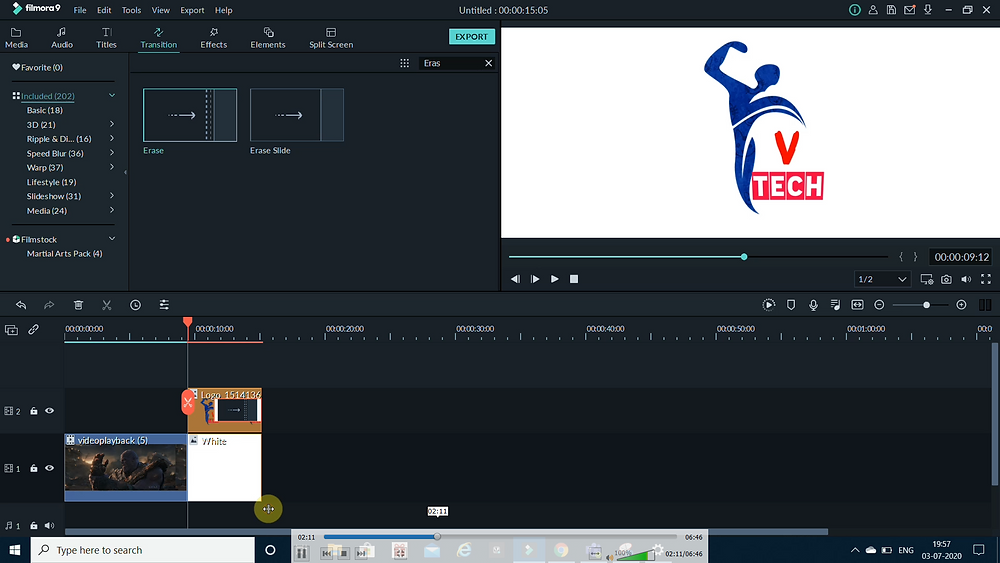The image size is (1000, 563).
Task: Zoom out timeline with minus icon
Action: (879, 305)
